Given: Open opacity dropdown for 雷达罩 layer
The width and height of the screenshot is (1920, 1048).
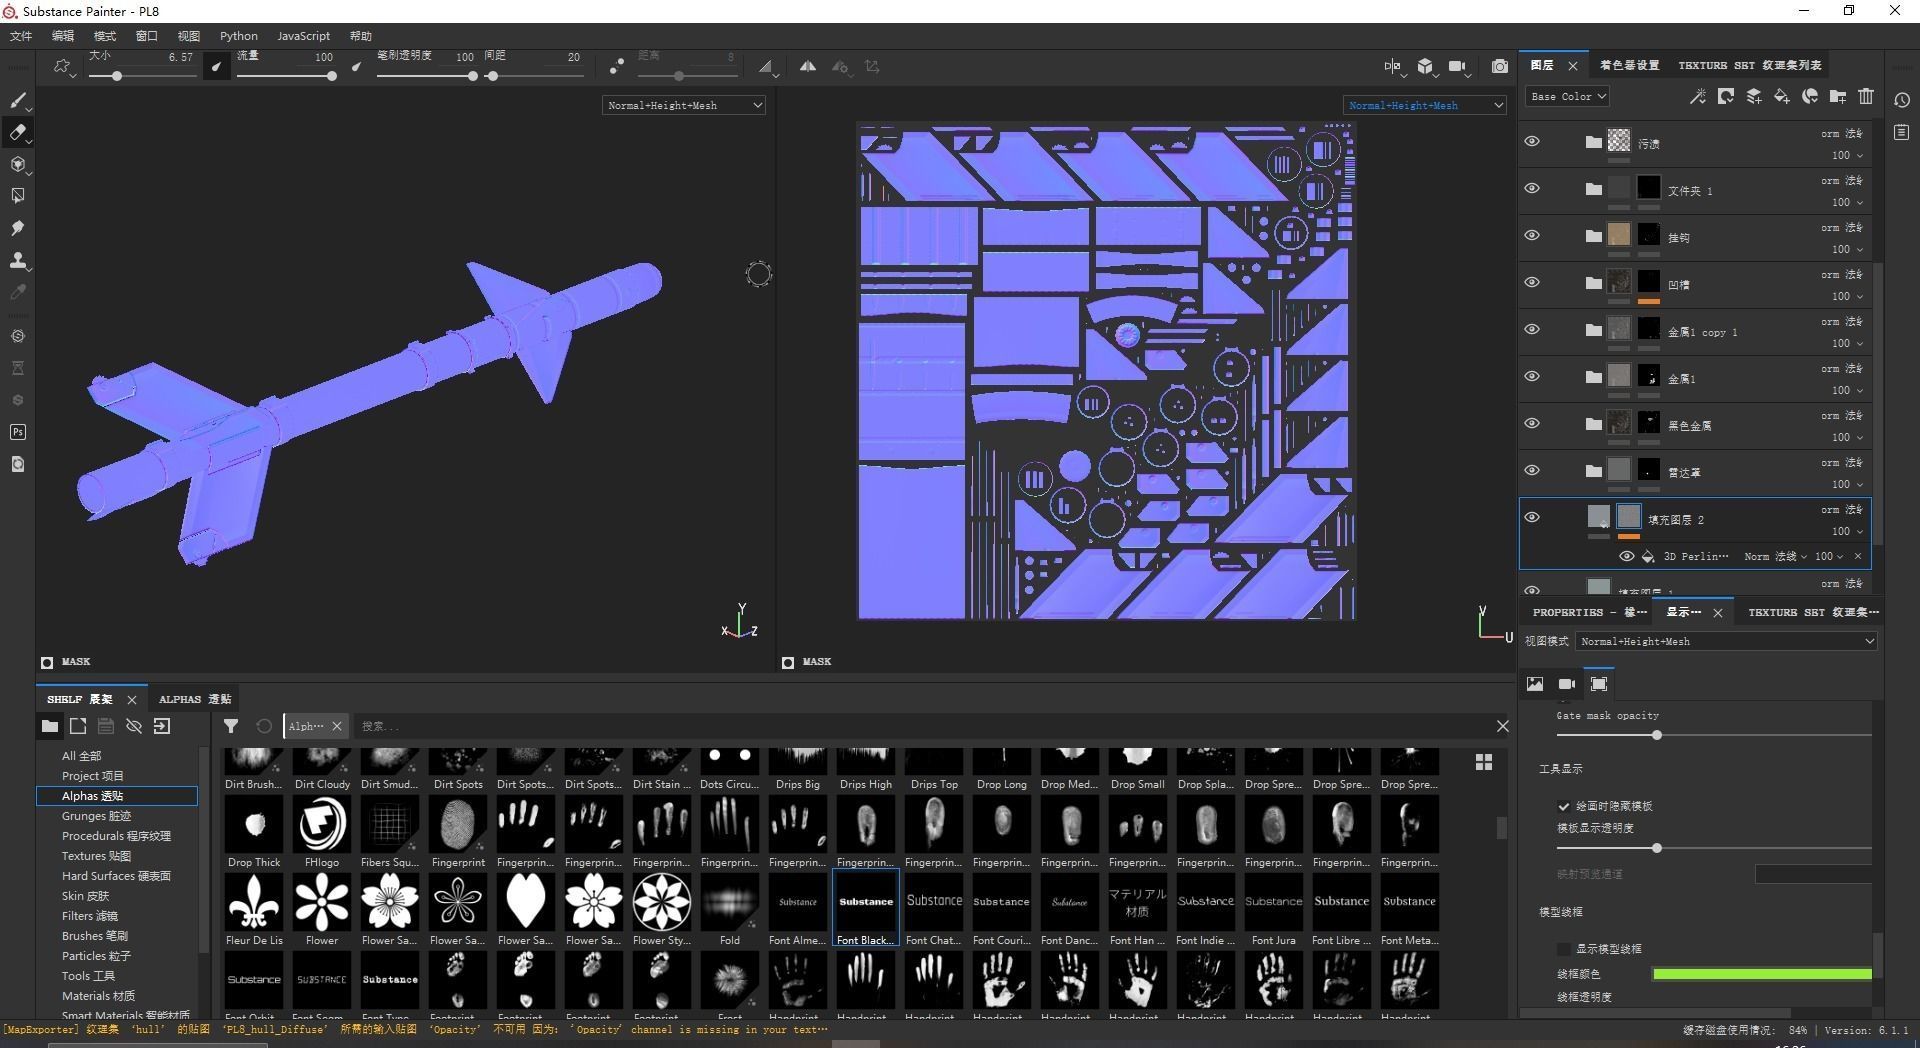Looking at the screenshot, I should coord(1847,484).
